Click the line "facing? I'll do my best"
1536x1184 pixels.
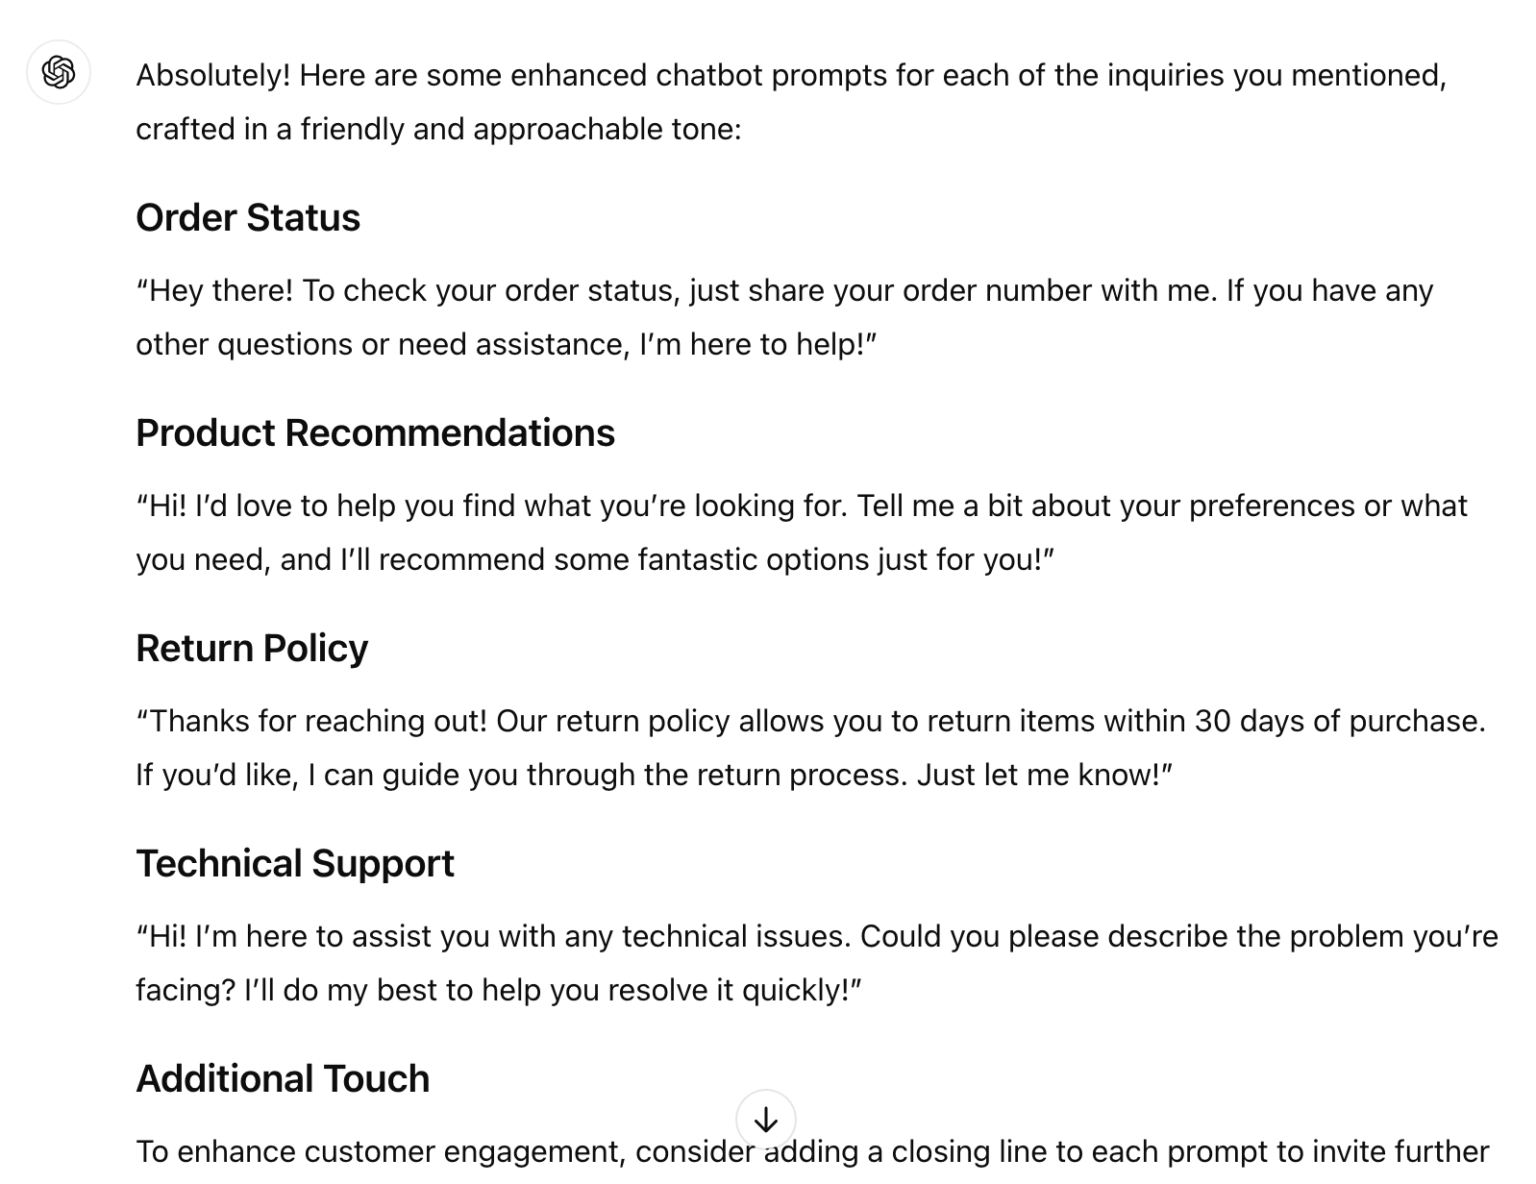[x=498, y=990]
